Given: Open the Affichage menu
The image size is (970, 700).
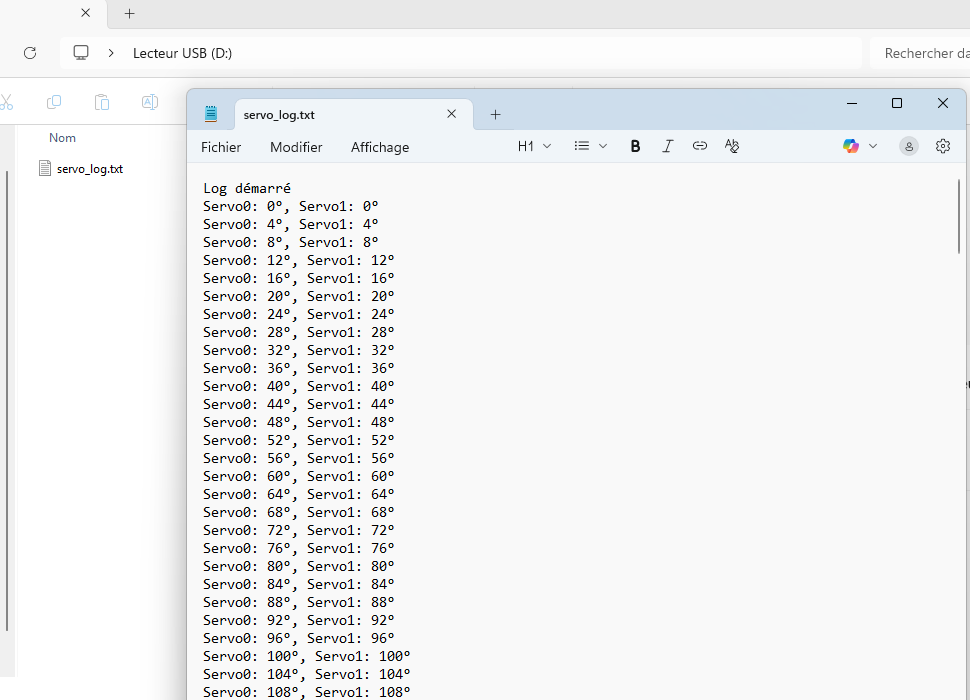Looking at the screenshot, I should pyautogui.click(x=380, y=147).
